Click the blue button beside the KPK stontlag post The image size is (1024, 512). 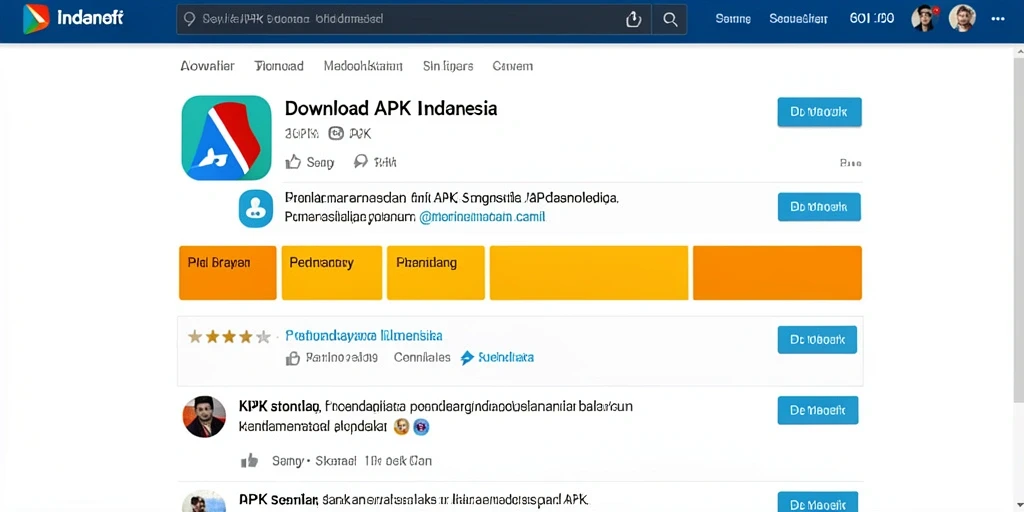[x=818, y=410]
